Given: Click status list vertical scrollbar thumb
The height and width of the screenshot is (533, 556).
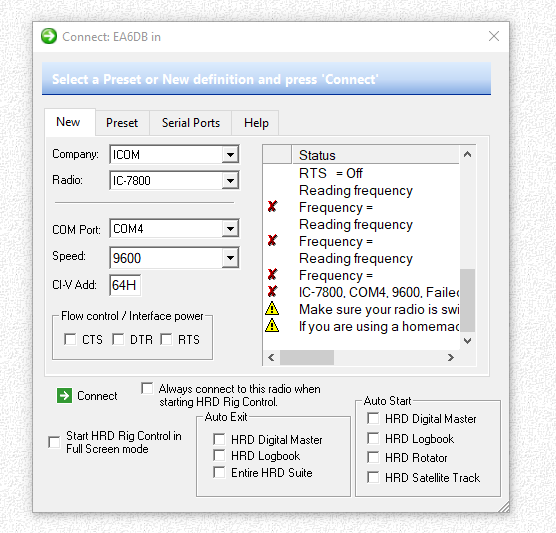Looking at the screenshot, I should pyautogui.click(x=467, y=300).
